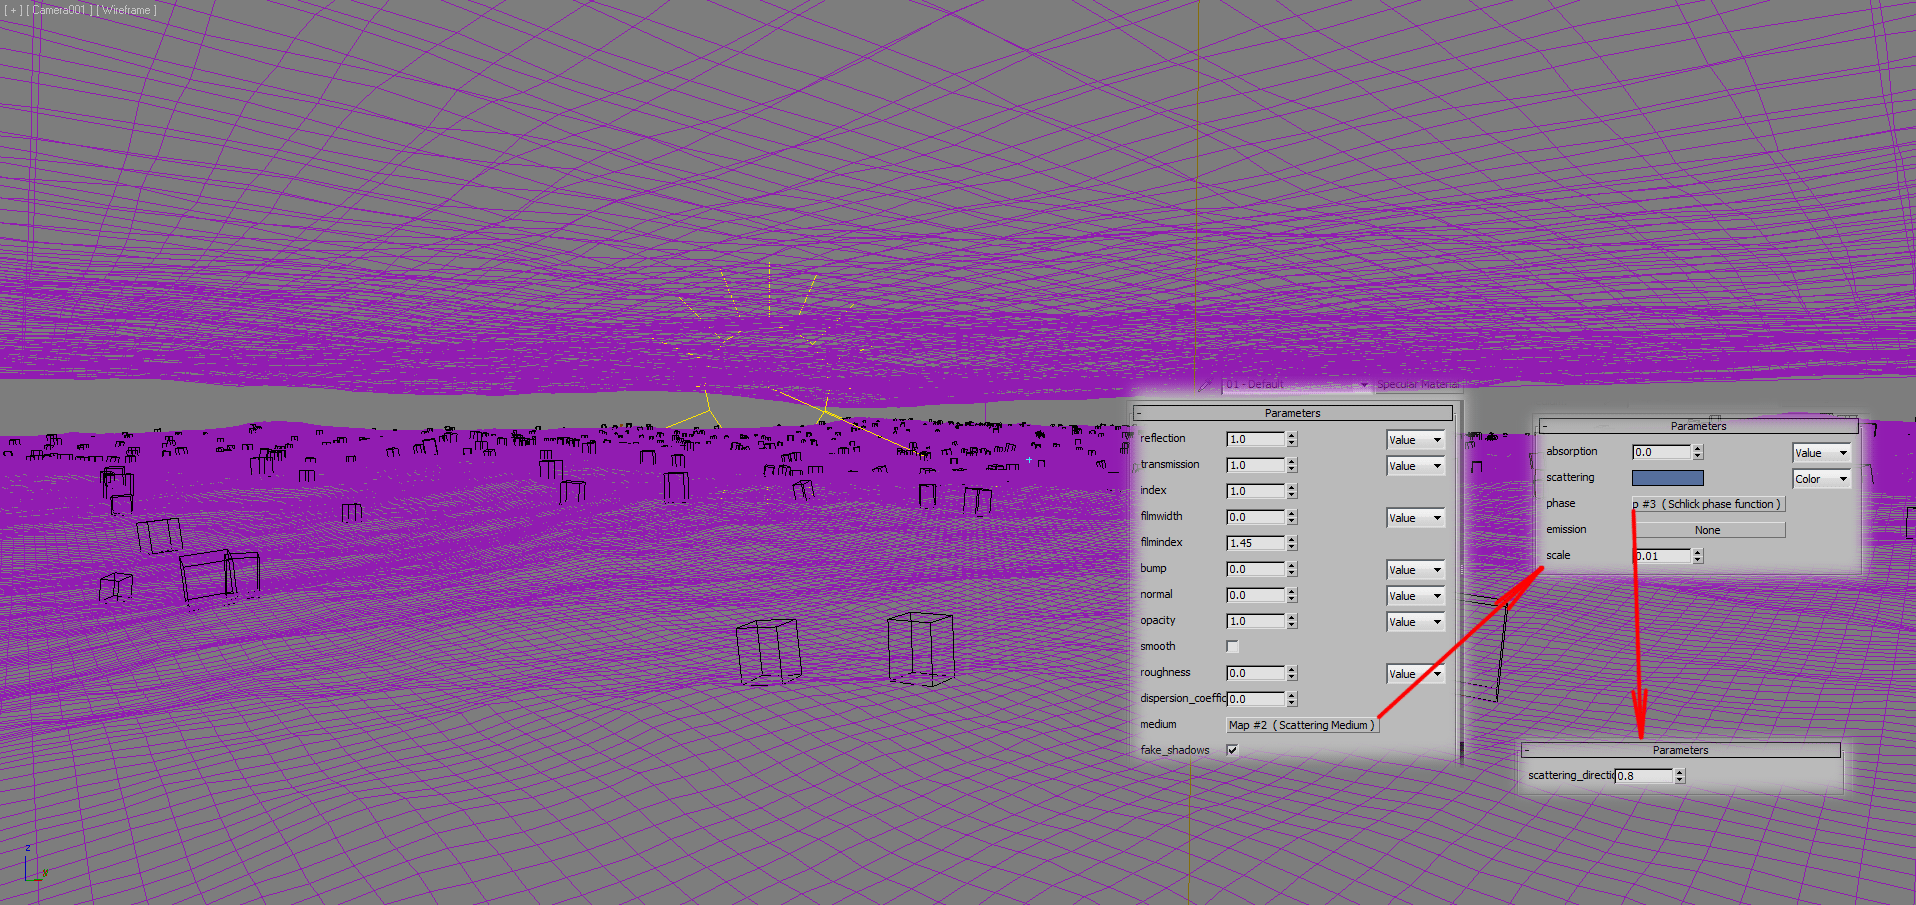Click the pick-material eyedropper icon
Screen dimensions: 1916x905
[1207, 384]
